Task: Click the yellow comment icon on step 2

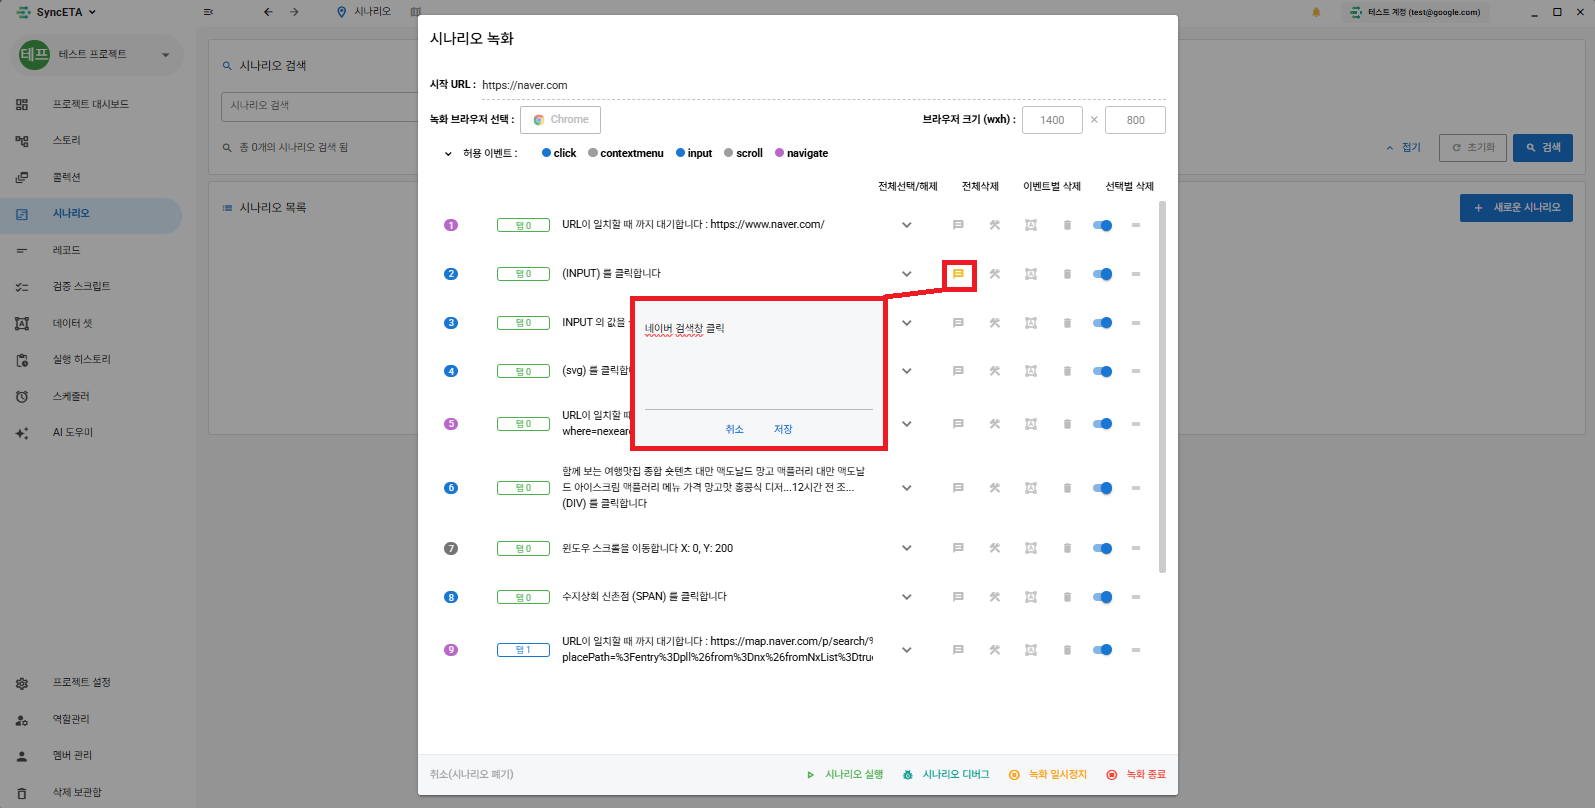Action: (x=958, y=274)
